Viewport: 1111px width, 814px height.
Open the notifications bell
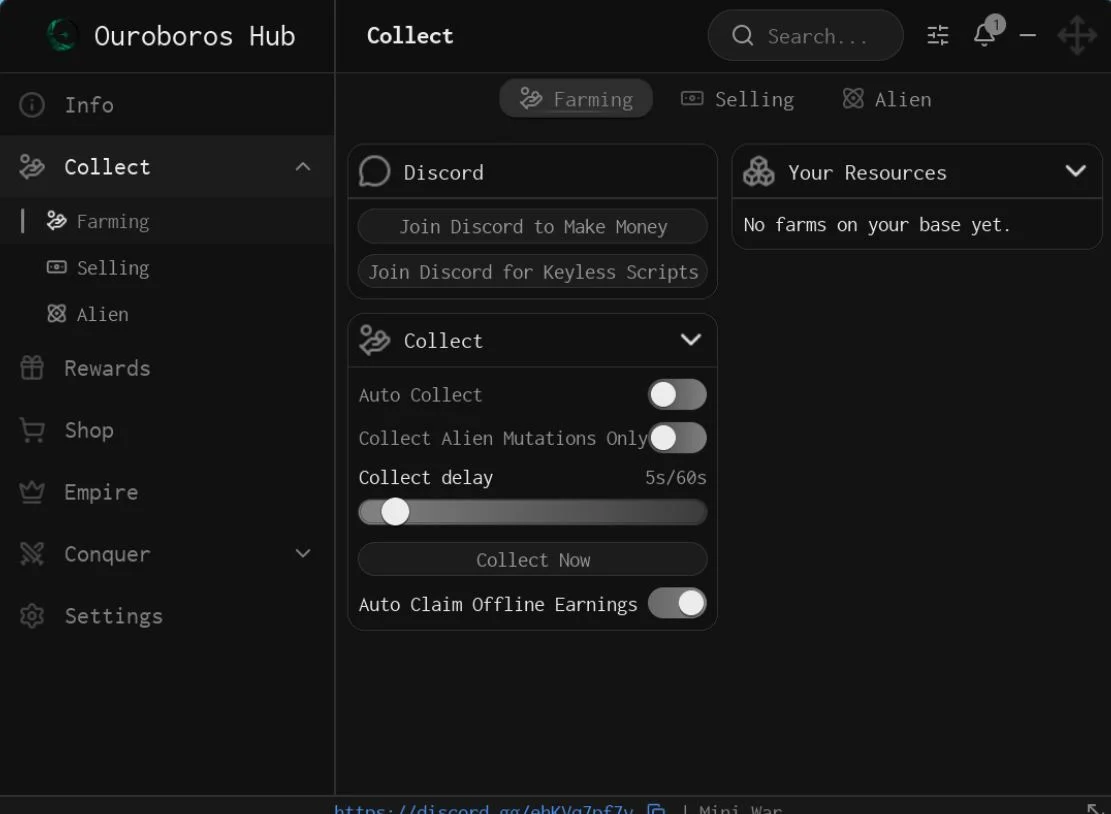tap(985, 33)
